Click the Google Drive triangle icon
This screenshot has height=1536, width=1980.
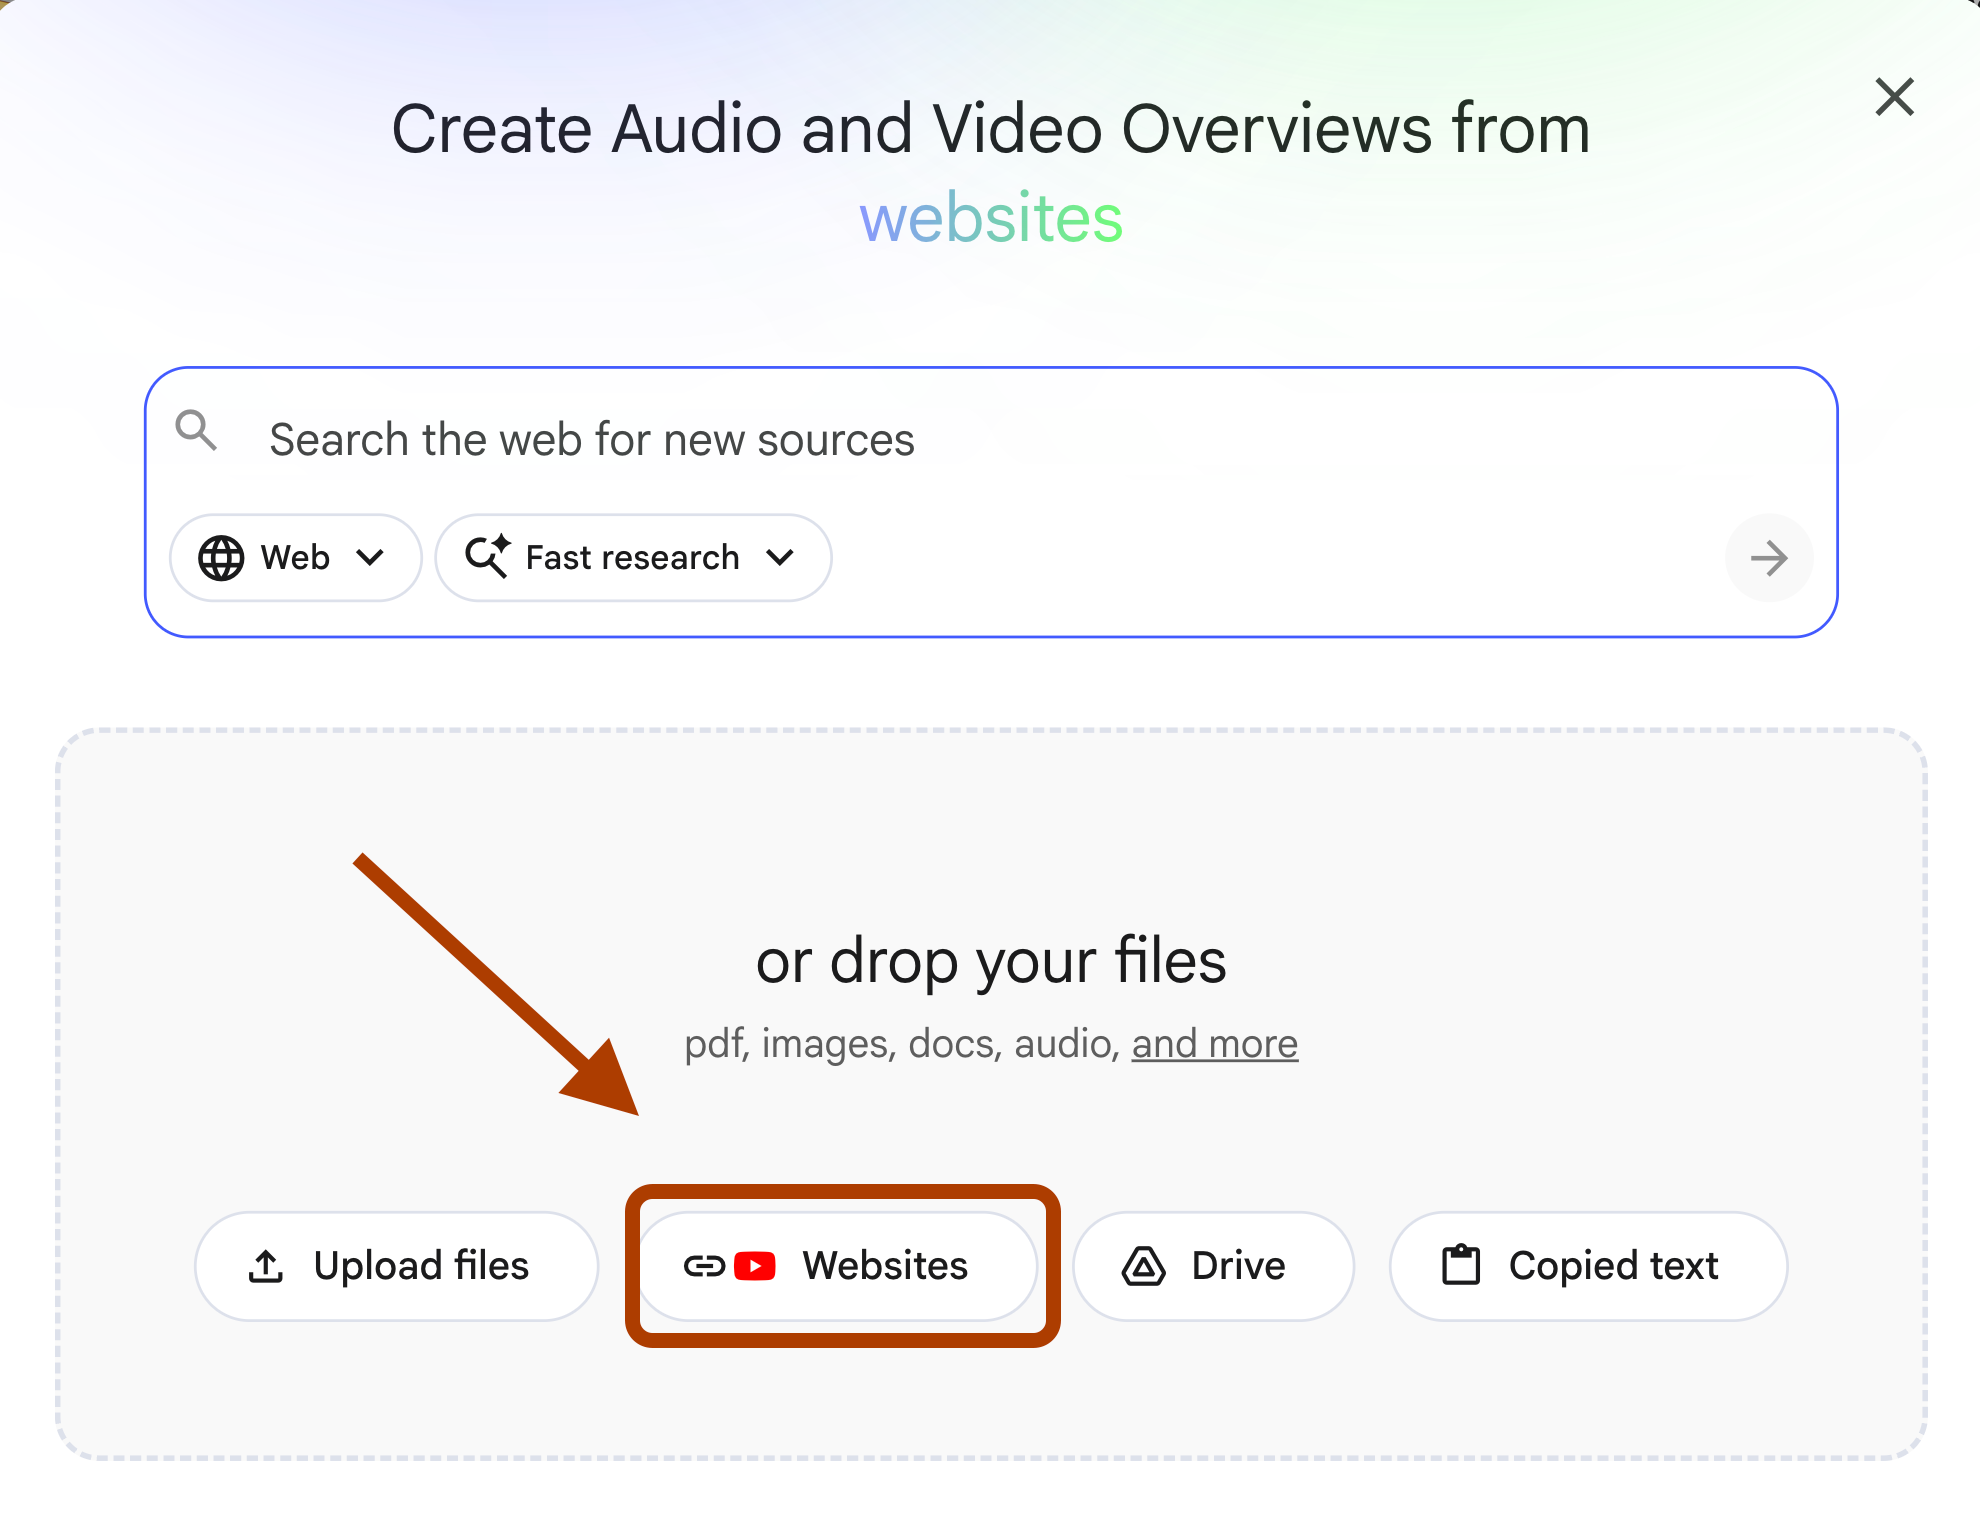(1143, 1266)
